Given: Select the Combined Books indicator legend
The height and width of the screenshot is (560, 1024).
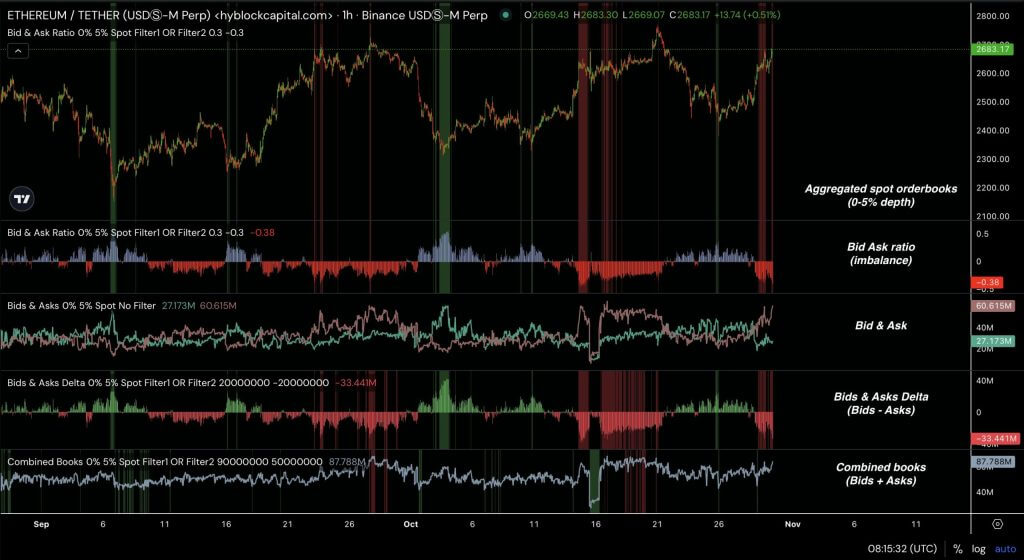Looking at the screenshot, I should coord(186,461).
